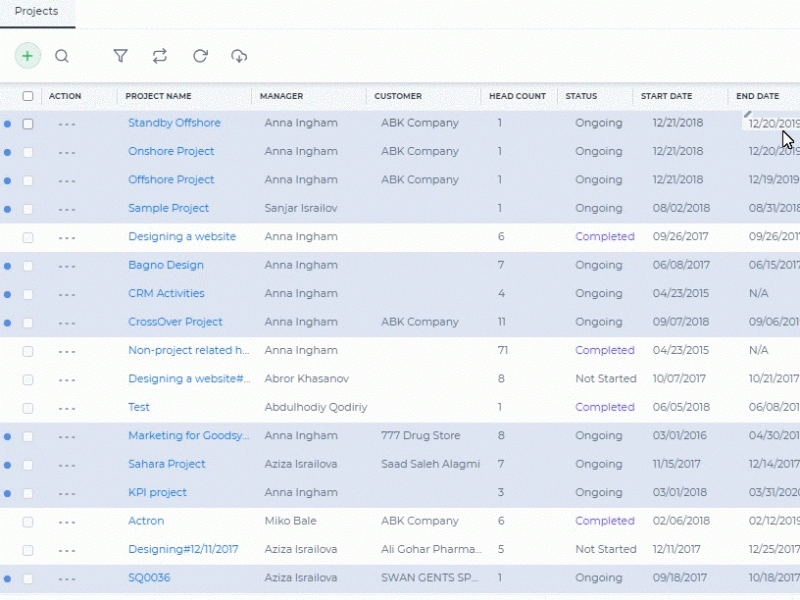Click start date 04/23/2015 in CRM Activities row
This screenshot has width=800, height=600.
(681, 293)
